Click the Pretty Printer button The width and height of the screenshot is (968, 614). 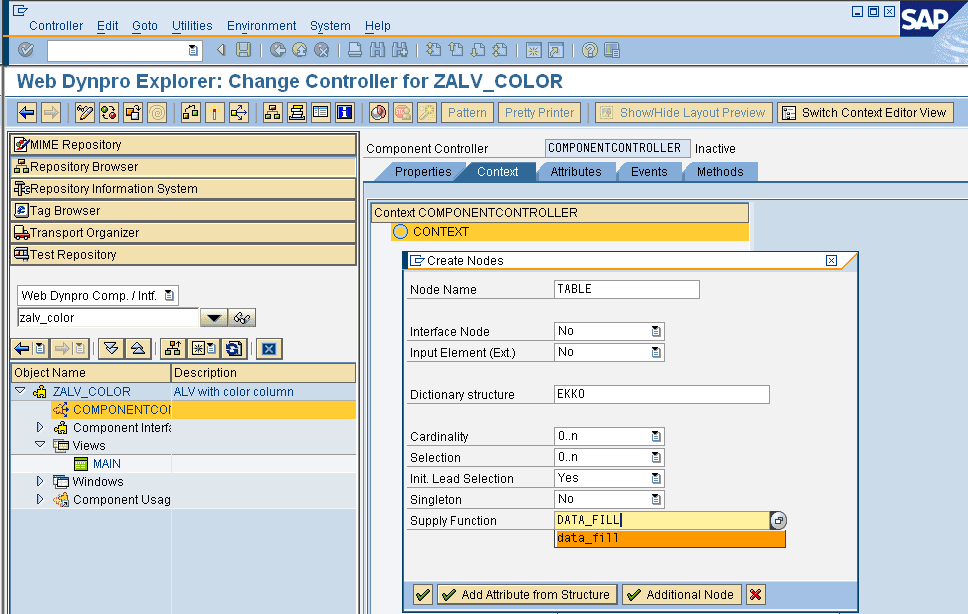539,112
